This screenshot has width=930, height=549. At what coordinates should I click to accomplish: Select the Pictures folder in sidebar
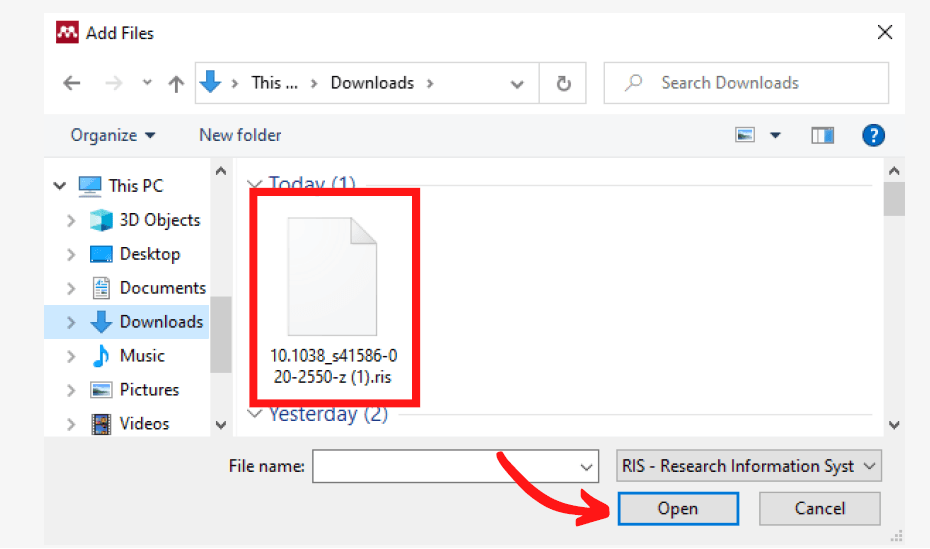tap(149, 390)
